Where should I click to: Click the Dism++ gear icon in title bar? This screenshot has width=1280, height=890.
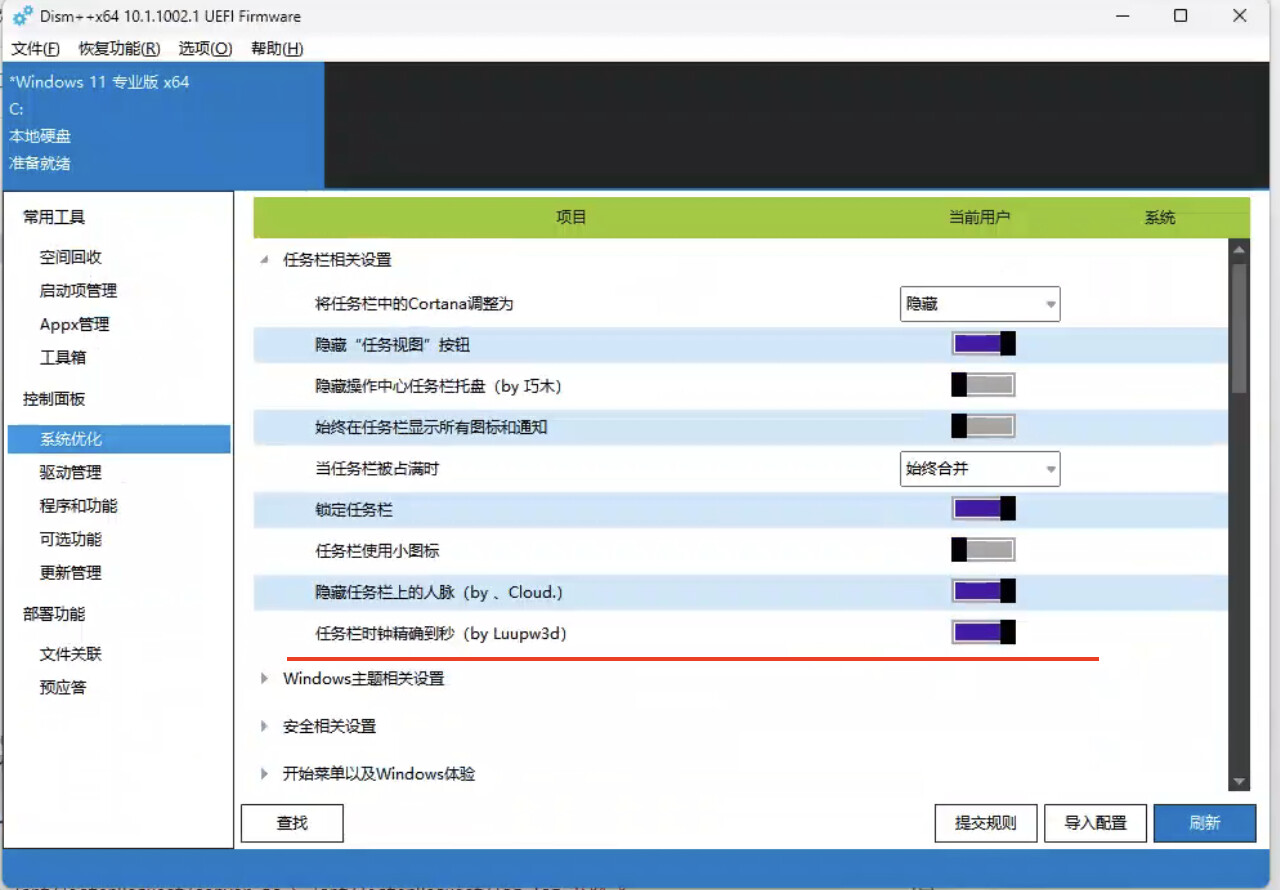tap(22, 16)
